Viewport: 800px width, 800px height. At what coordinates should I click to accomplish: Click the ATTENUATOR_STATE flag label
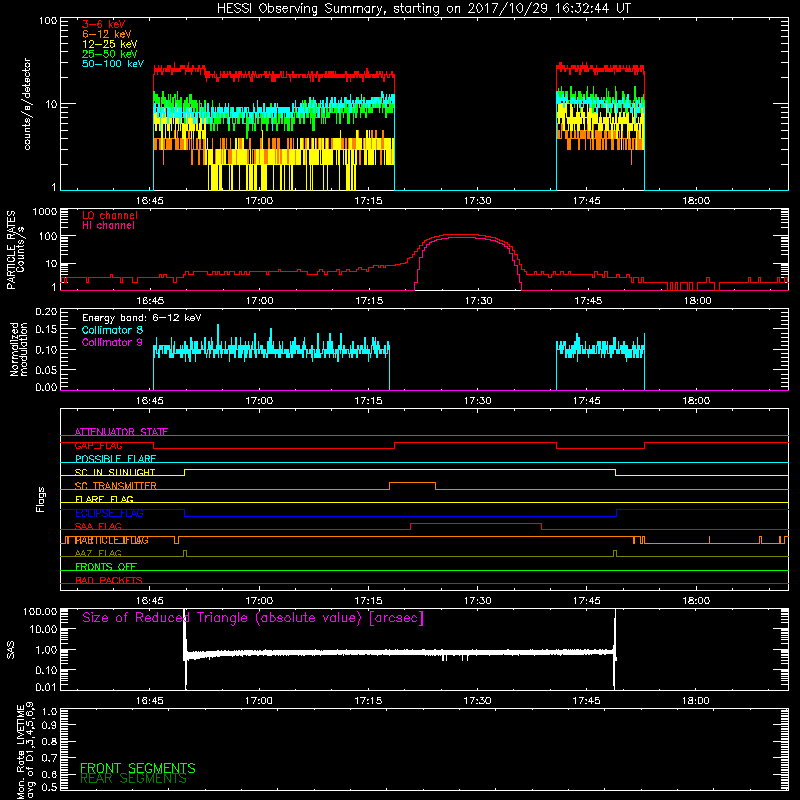tap(121, 432)
